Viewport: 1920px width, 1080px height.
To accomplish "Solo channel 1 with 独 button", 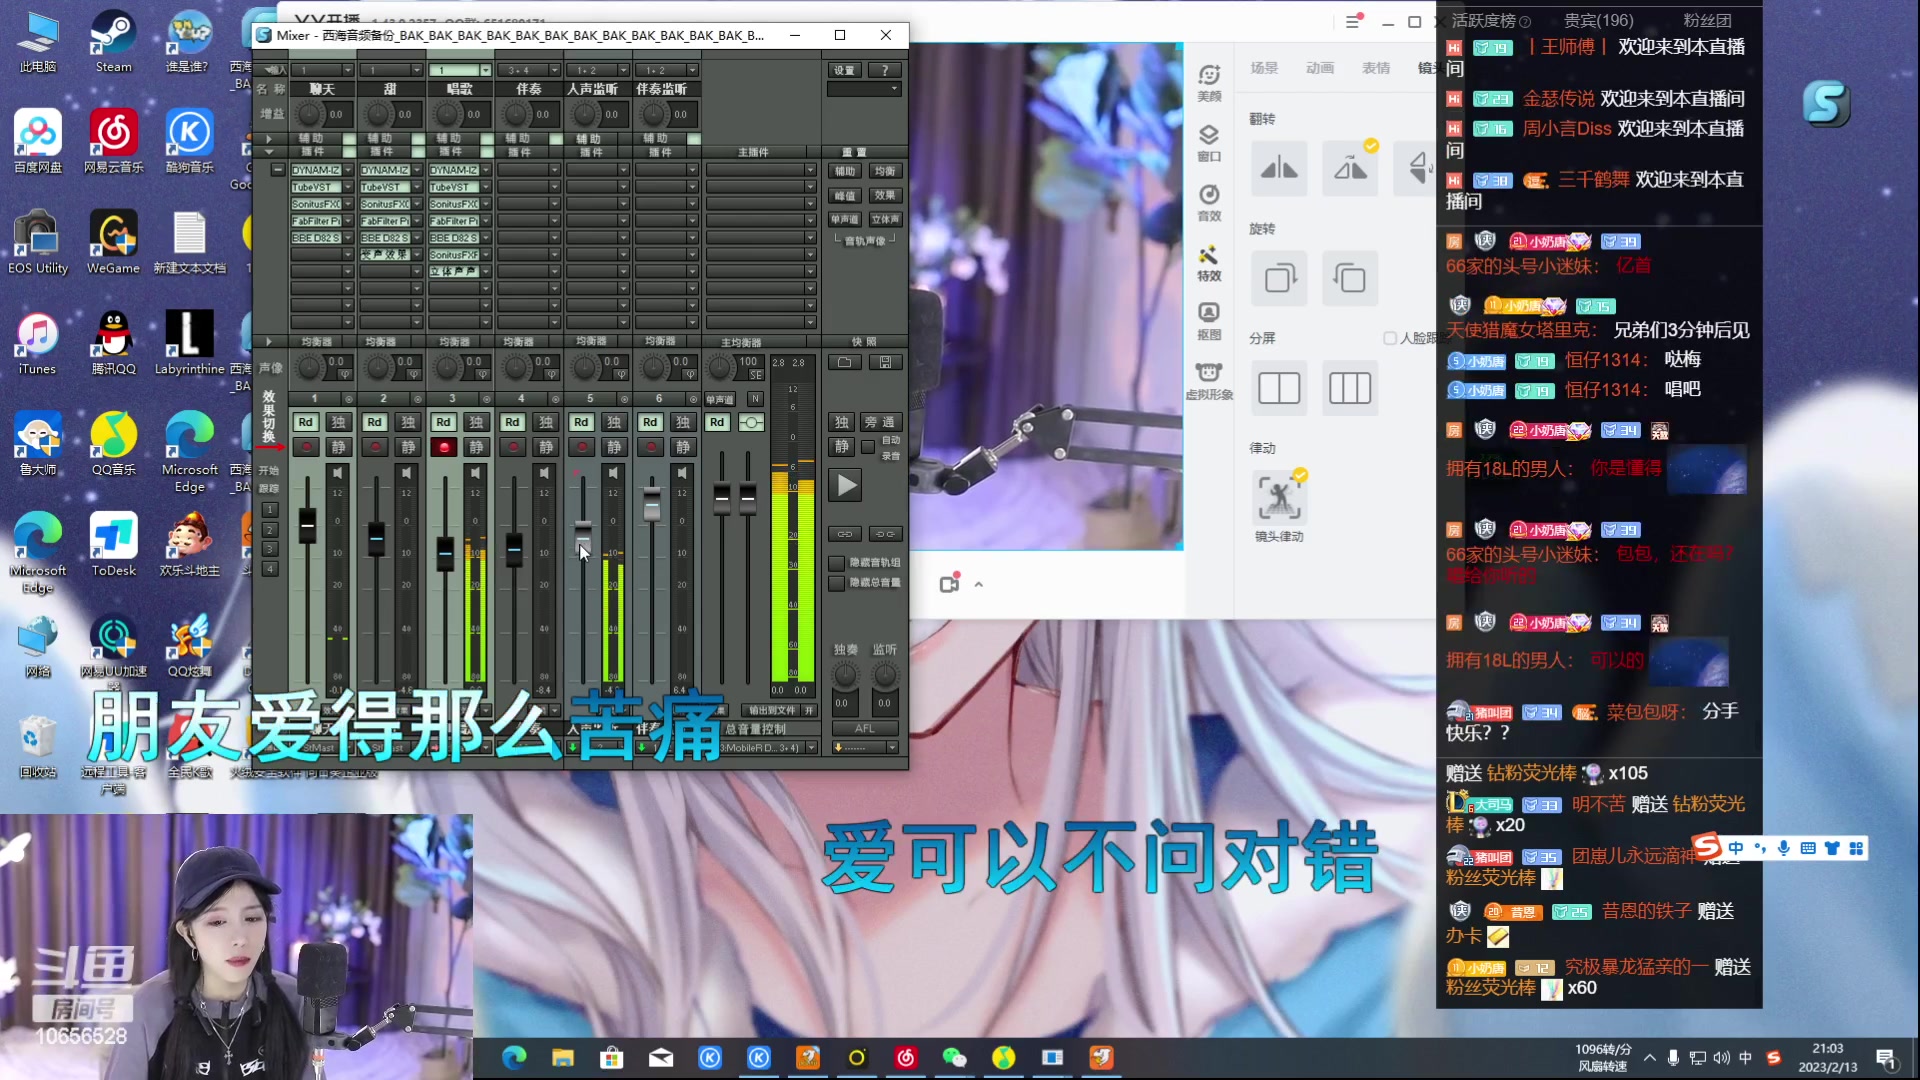I will [338, 422].
